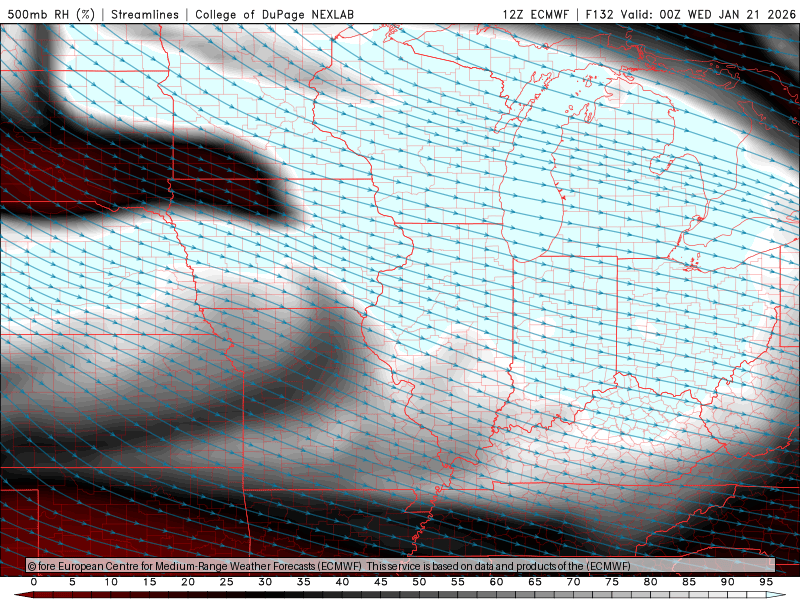
Task: Click the '20' humidity scale label
Action: [188, 582]
